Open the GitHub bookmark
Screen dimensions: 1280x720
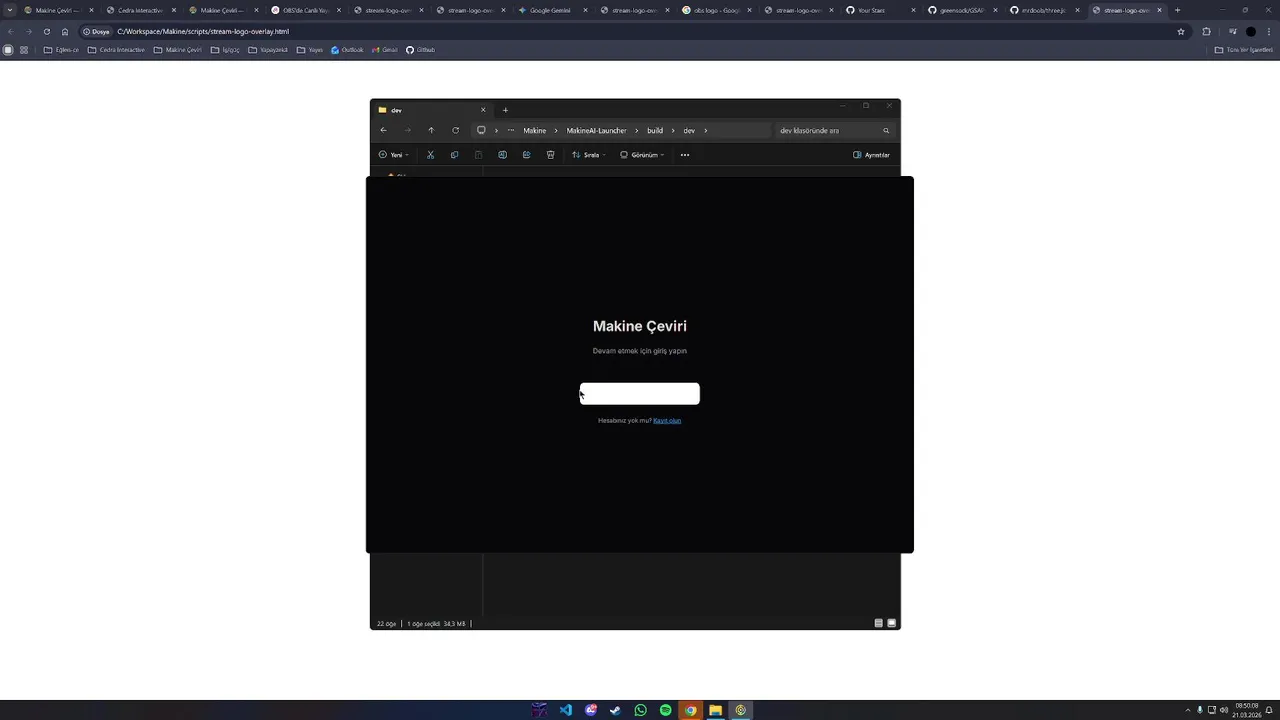[x=420, y=50]
